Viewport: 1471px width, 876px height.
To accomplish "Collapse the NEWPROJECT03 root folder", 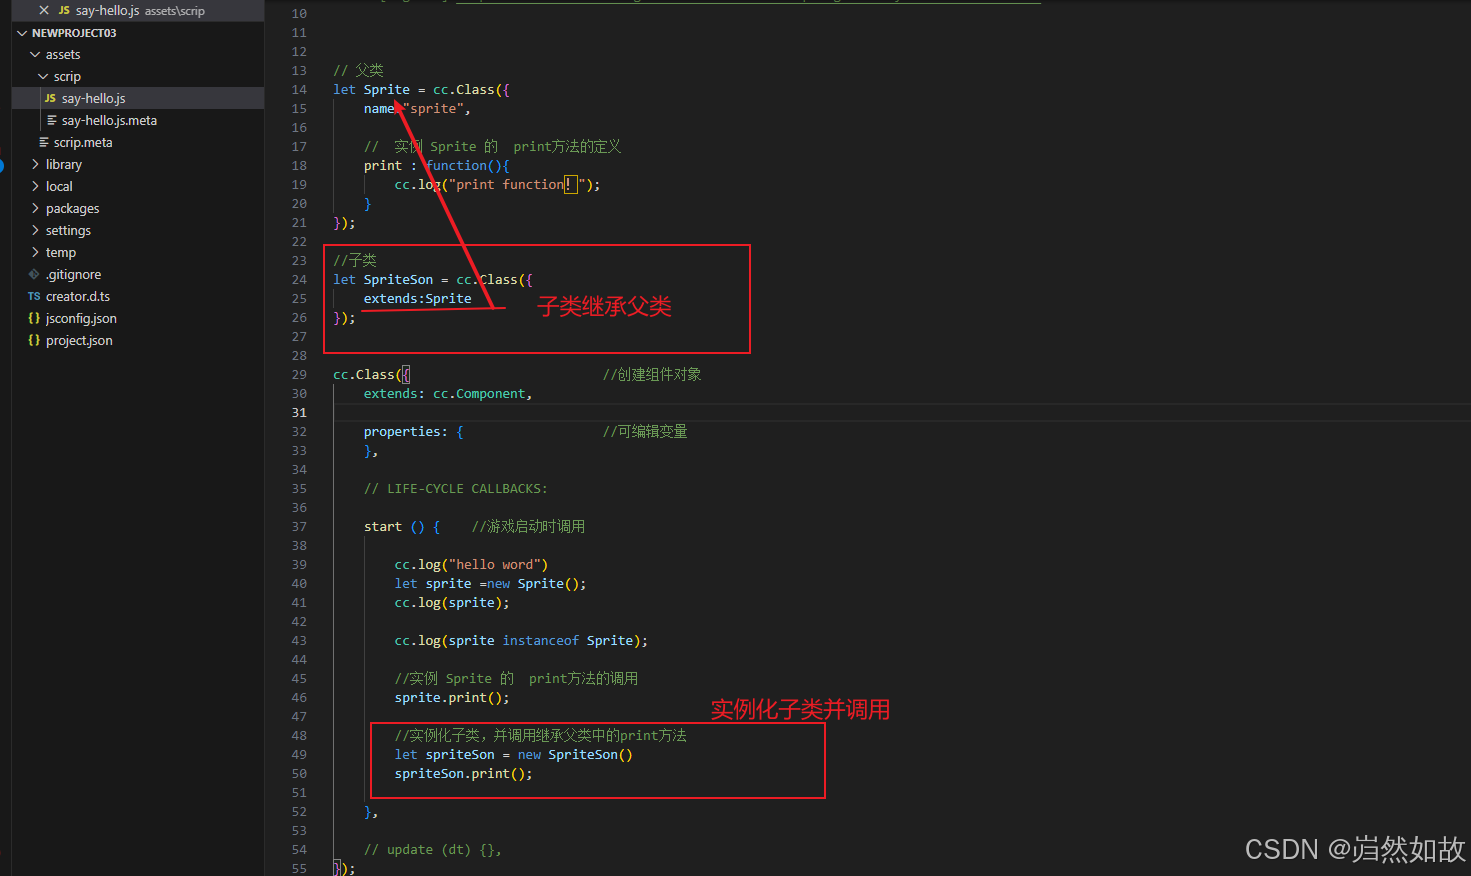I will coord(22,33).
